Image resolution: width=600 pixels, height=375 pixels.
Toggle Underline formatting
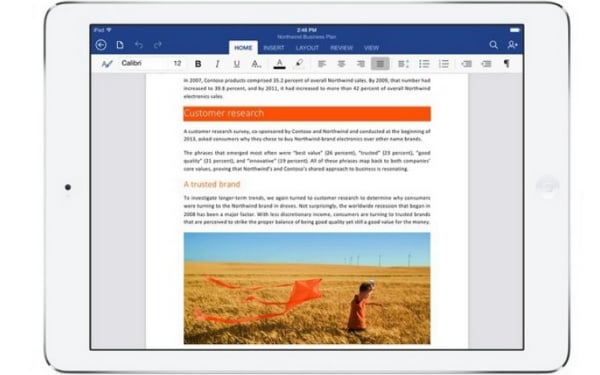click(x=236, y=64)
